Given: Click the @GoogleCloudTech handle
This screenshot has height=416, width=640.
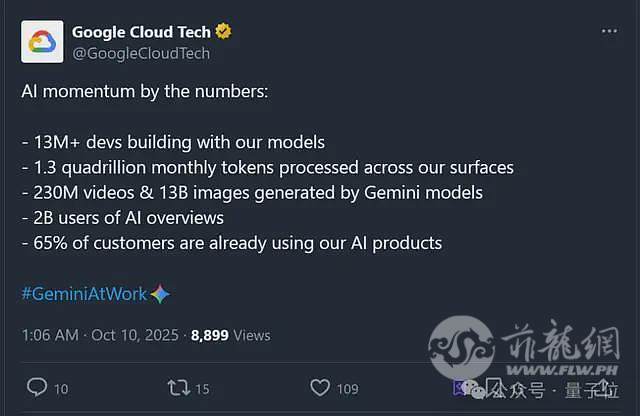Looking at the screenshot, I should (140, 54).
